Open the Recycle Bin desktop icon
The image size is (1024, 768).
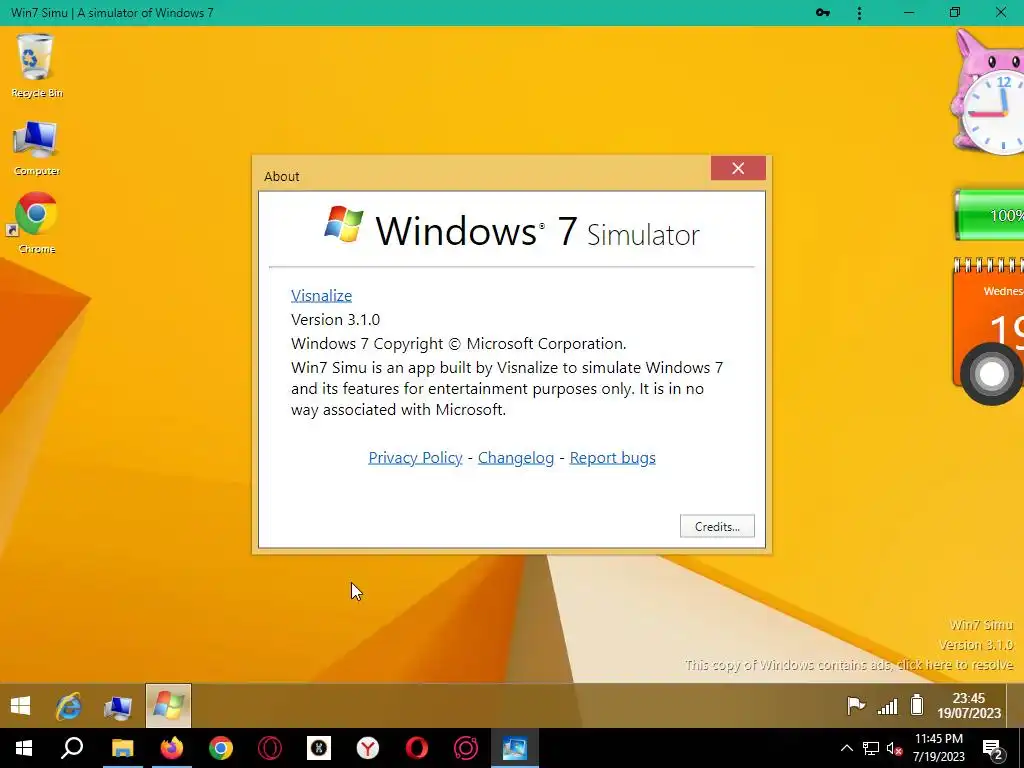point(37,66)
